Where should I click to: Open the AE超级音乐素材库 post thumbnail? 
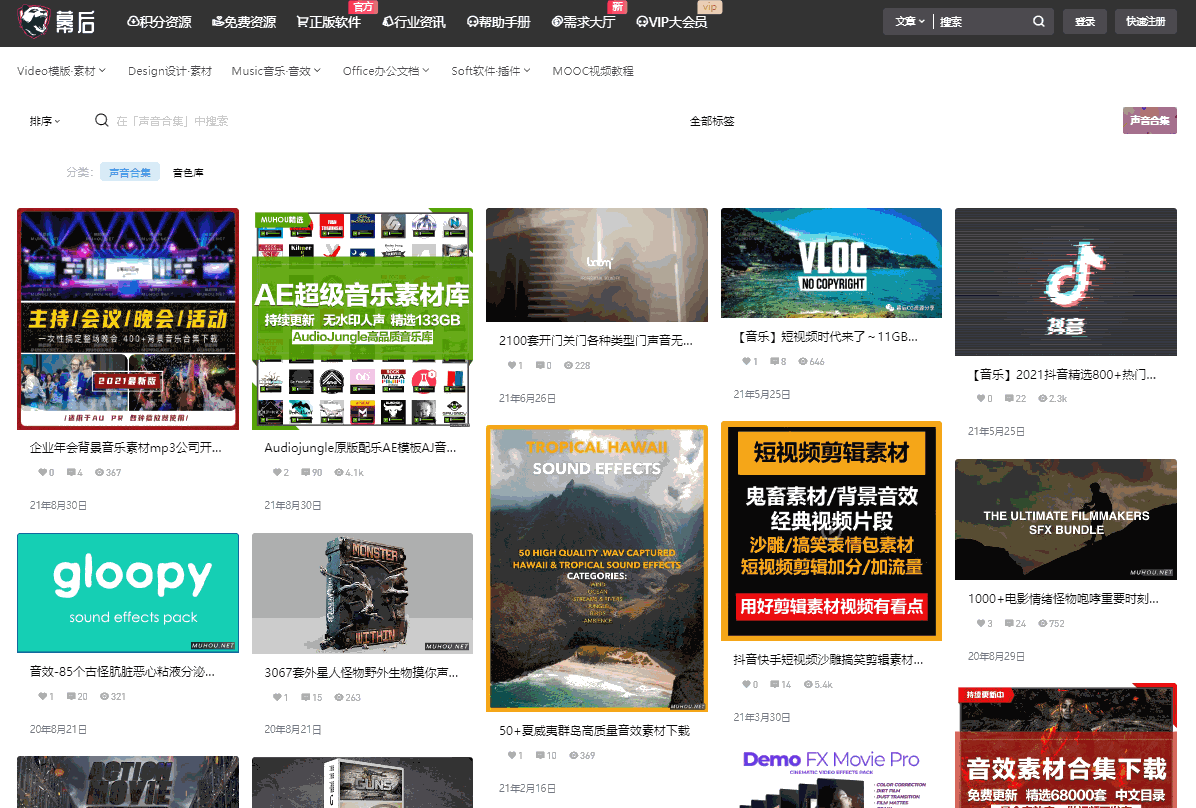pos(362,317)
